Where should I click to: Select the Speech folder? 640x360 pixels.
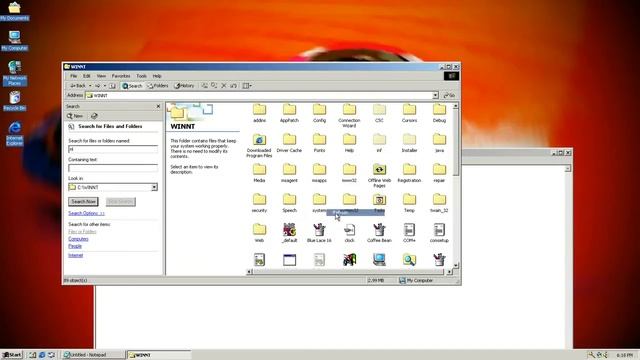(x=289, y=203)
